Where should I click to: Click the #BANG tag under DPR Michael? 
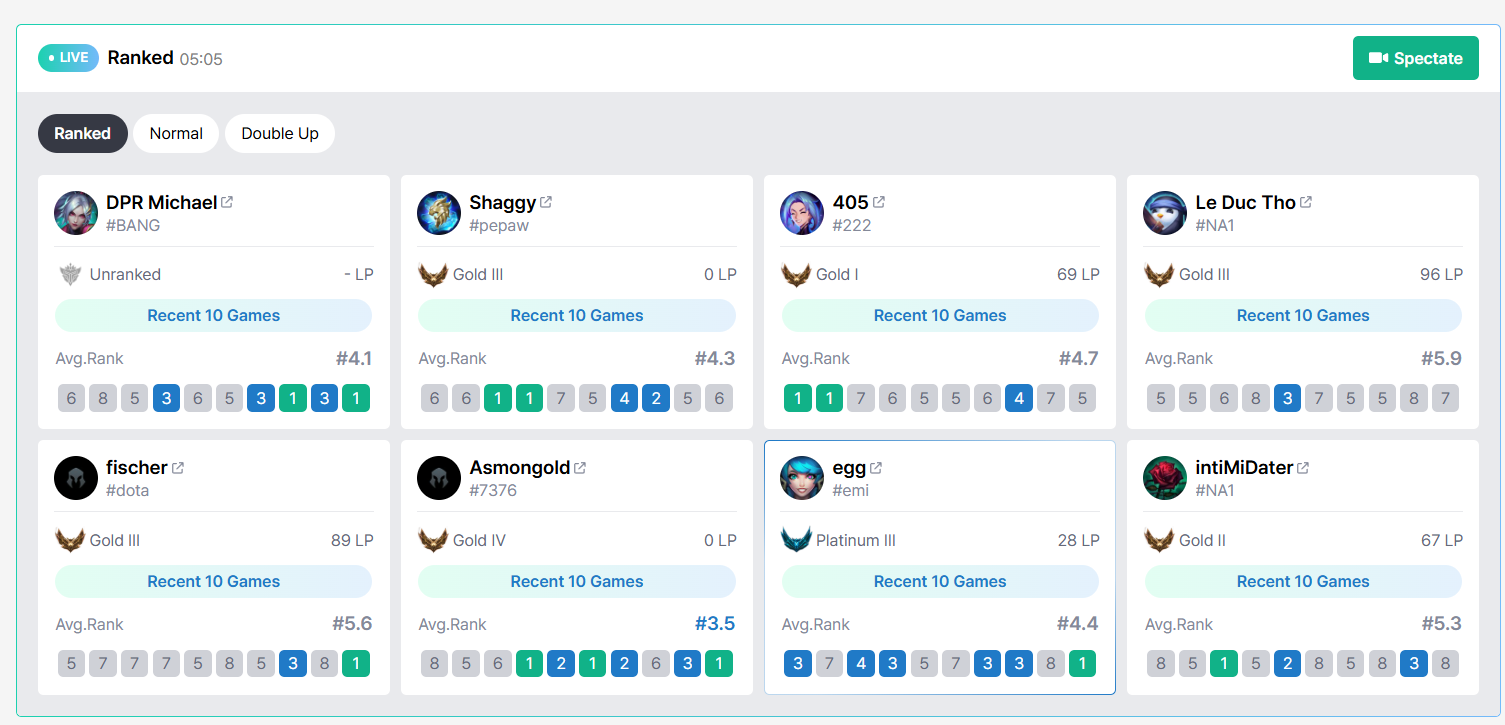(133, 225)
